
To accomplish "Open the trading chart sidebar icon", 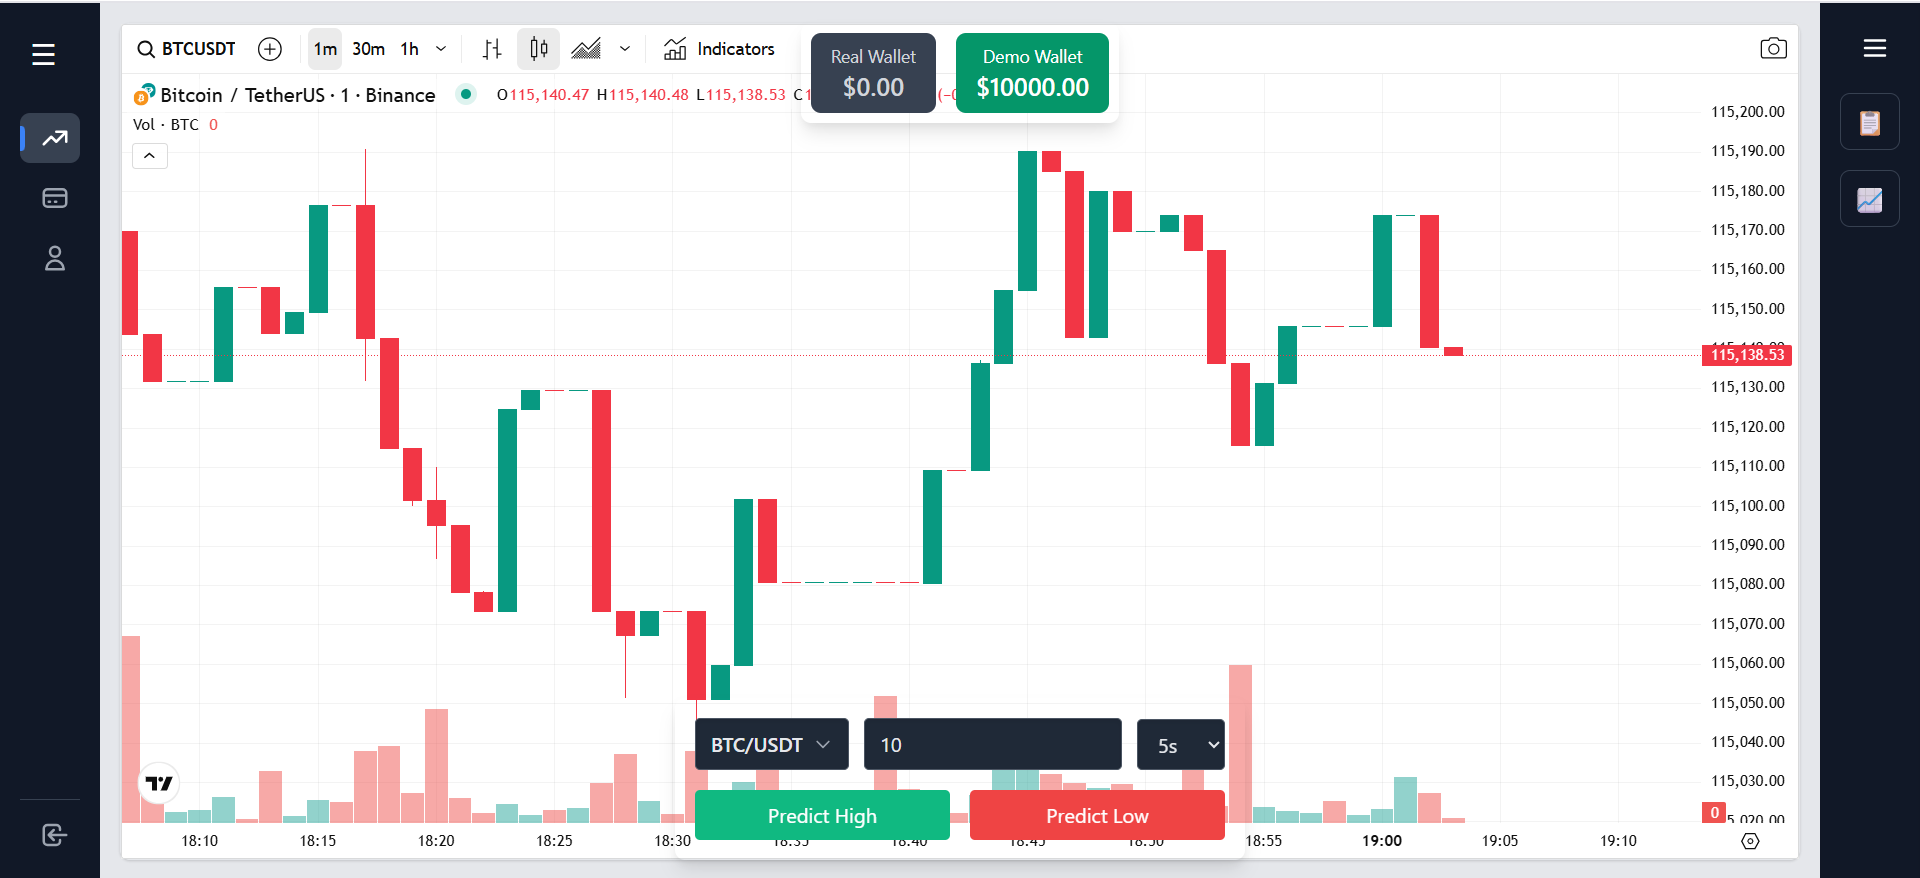I will coord(54,138).
